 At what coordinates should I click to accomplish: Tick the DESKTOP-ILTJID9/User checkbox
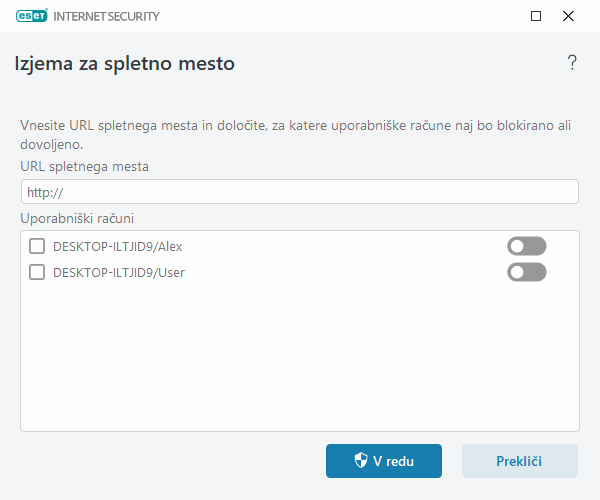pyautogui.click(x=37, y=272)
